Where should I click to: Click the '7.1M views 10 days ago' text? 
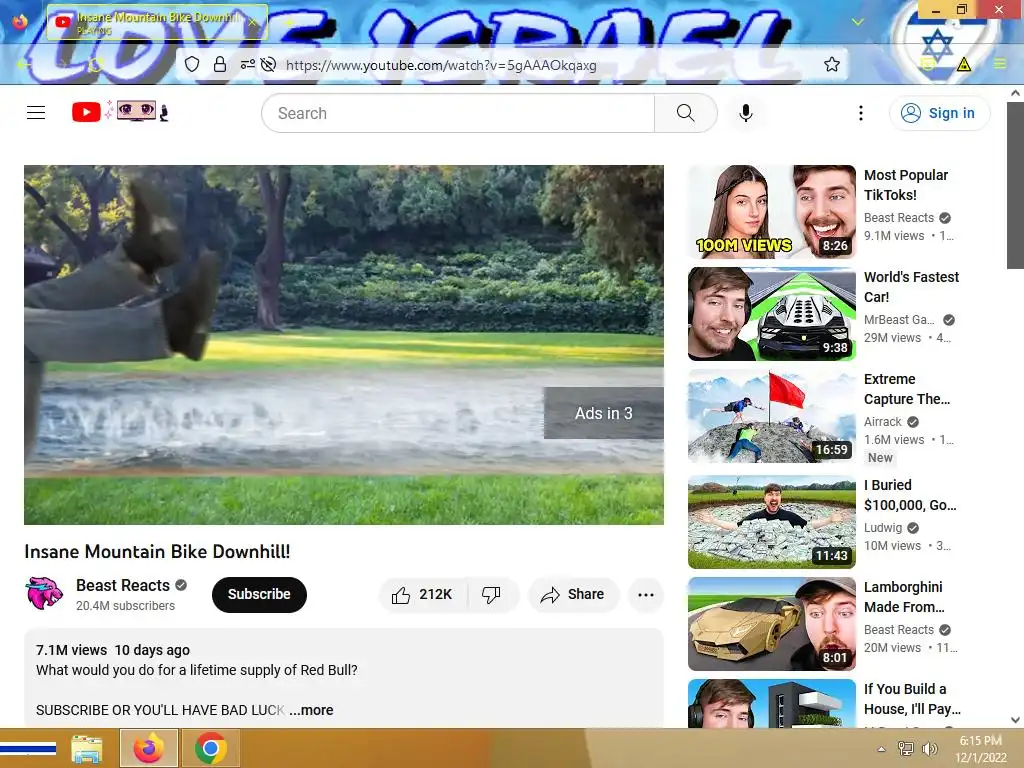click(x=113, y=650)
